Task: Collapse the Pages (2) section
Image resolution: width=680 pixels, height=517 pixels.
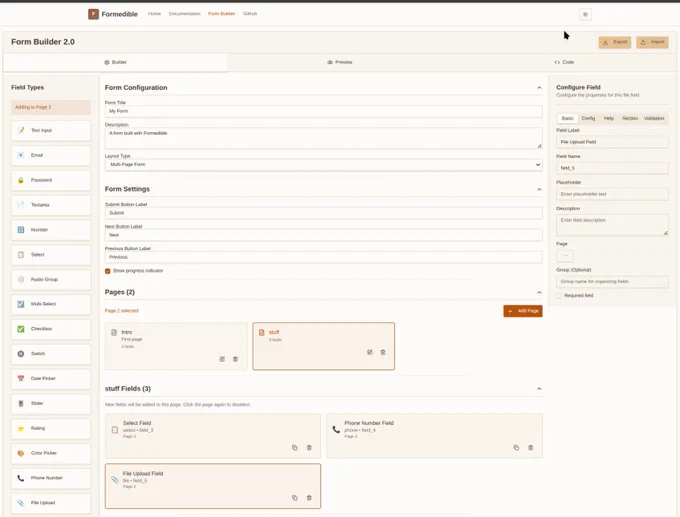Action: click(x=539, y=292)
